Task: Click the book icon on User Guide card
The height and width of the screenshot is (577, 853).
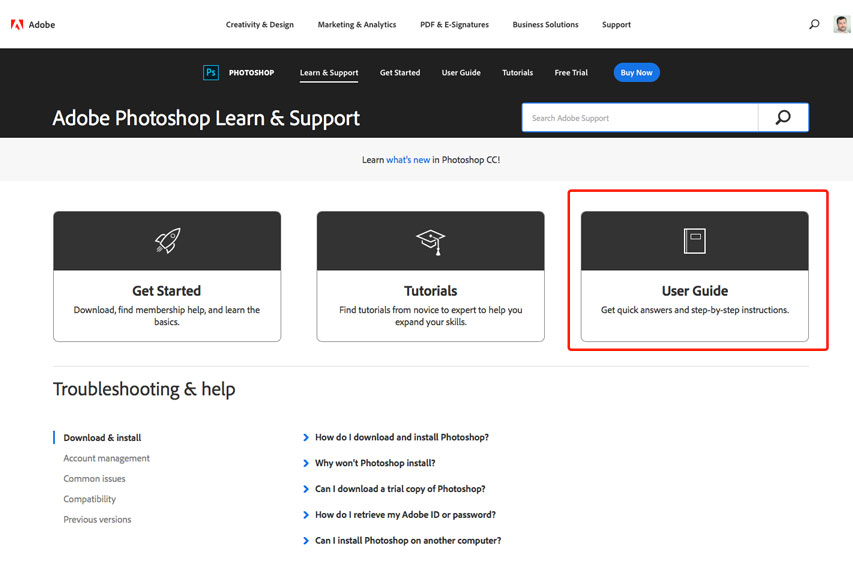Action: point(694,240)
